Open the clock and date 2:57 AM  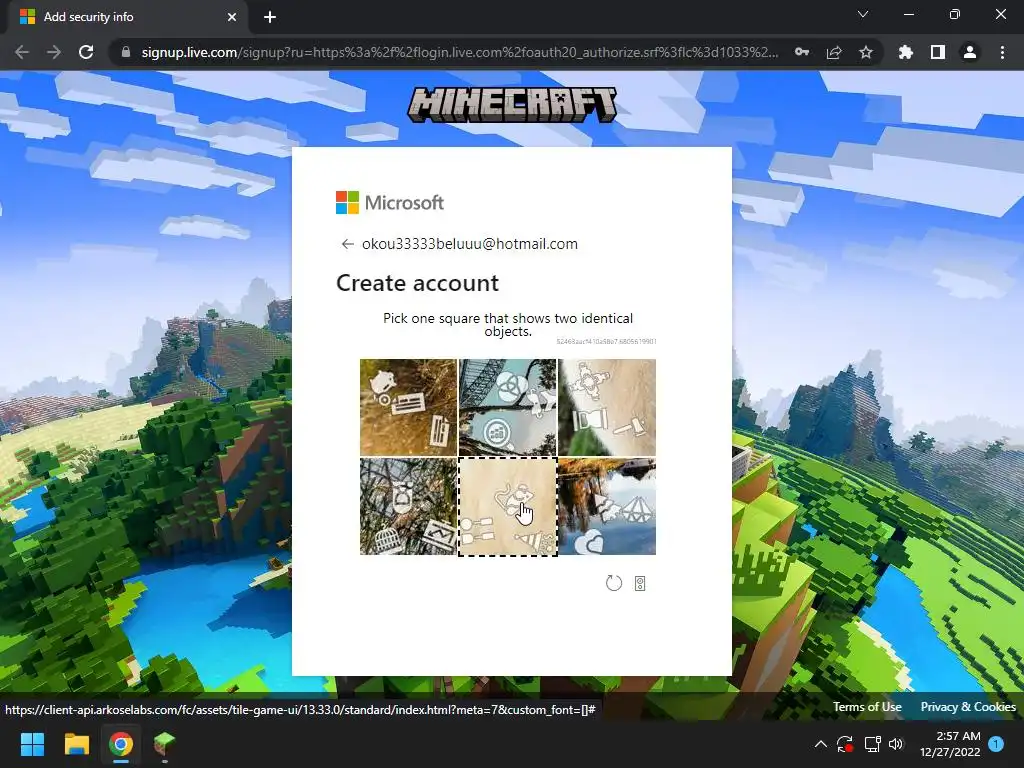(950, 744)
